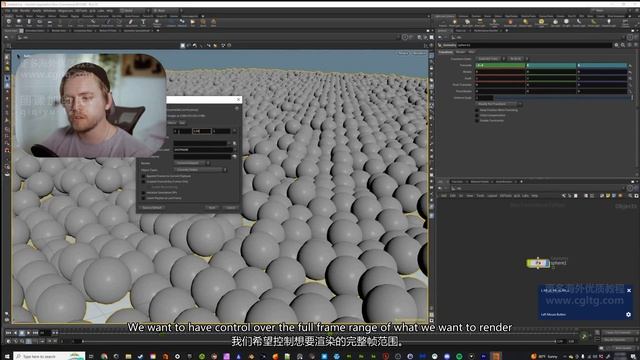The width and height of the screenshot is (640, 360).
Task: Click end frame field in flipbook dialog
Action: coord(202,131)
